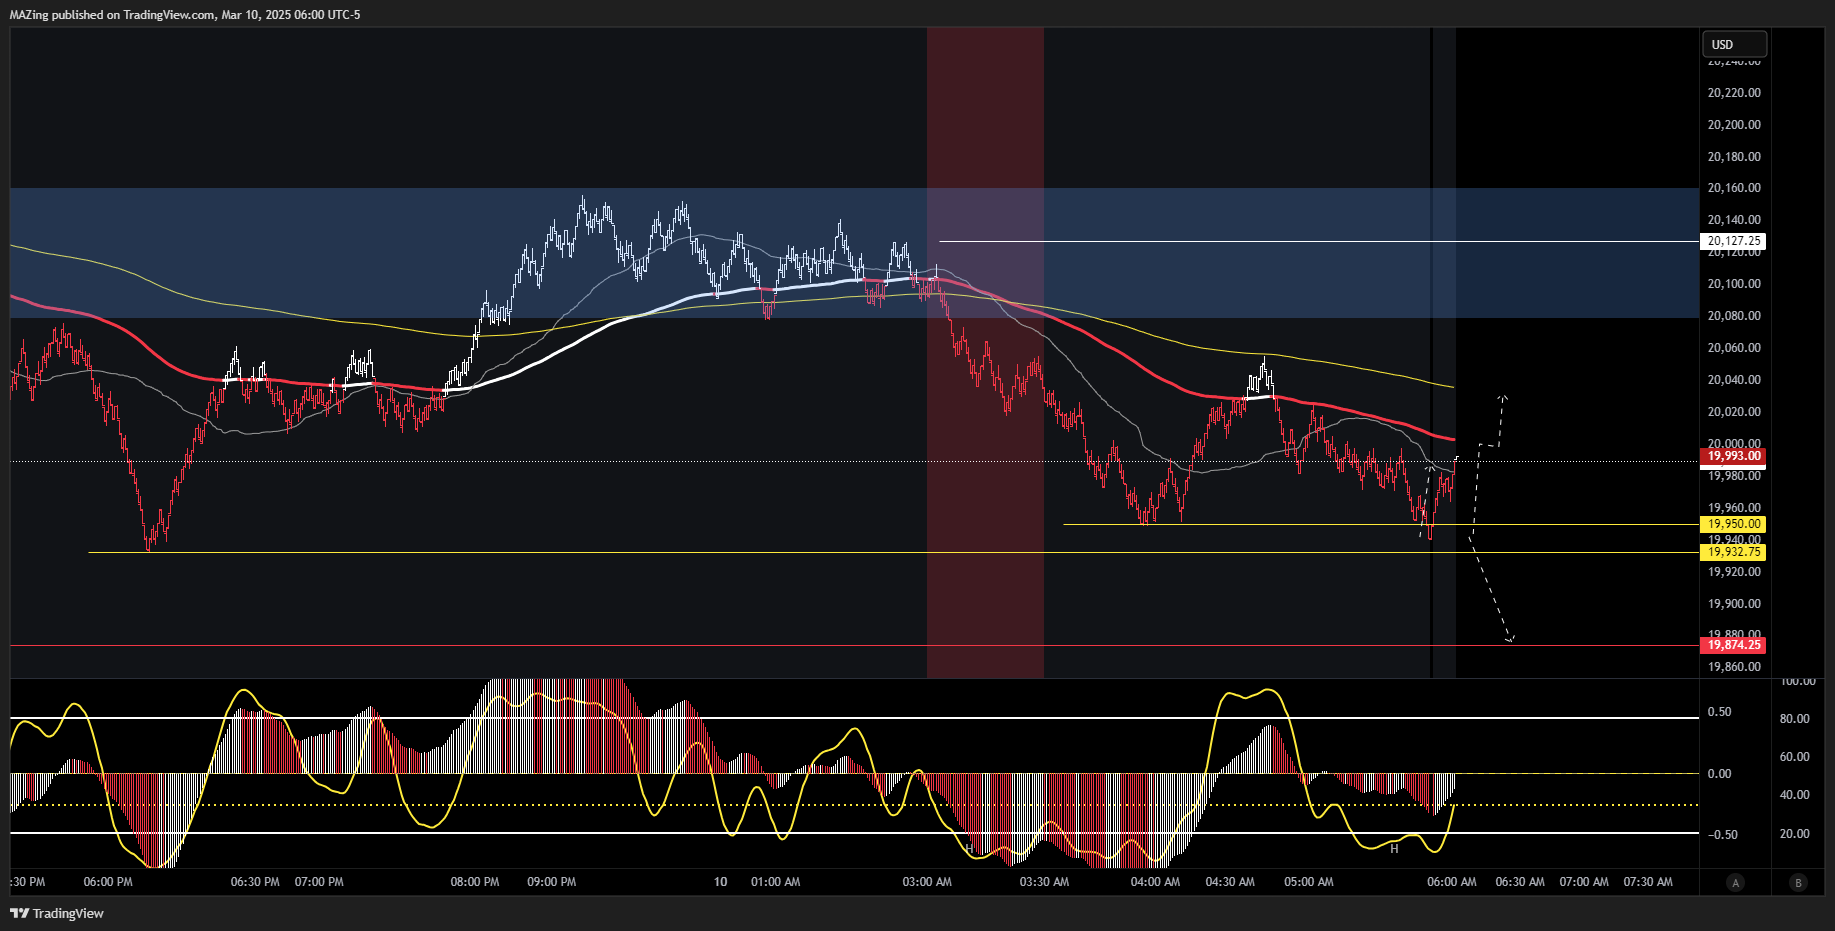The height and width of the screenshot is (931, 1835).
Task: Click the 80.00 indicator scale value
Action: pos(1795,719)
